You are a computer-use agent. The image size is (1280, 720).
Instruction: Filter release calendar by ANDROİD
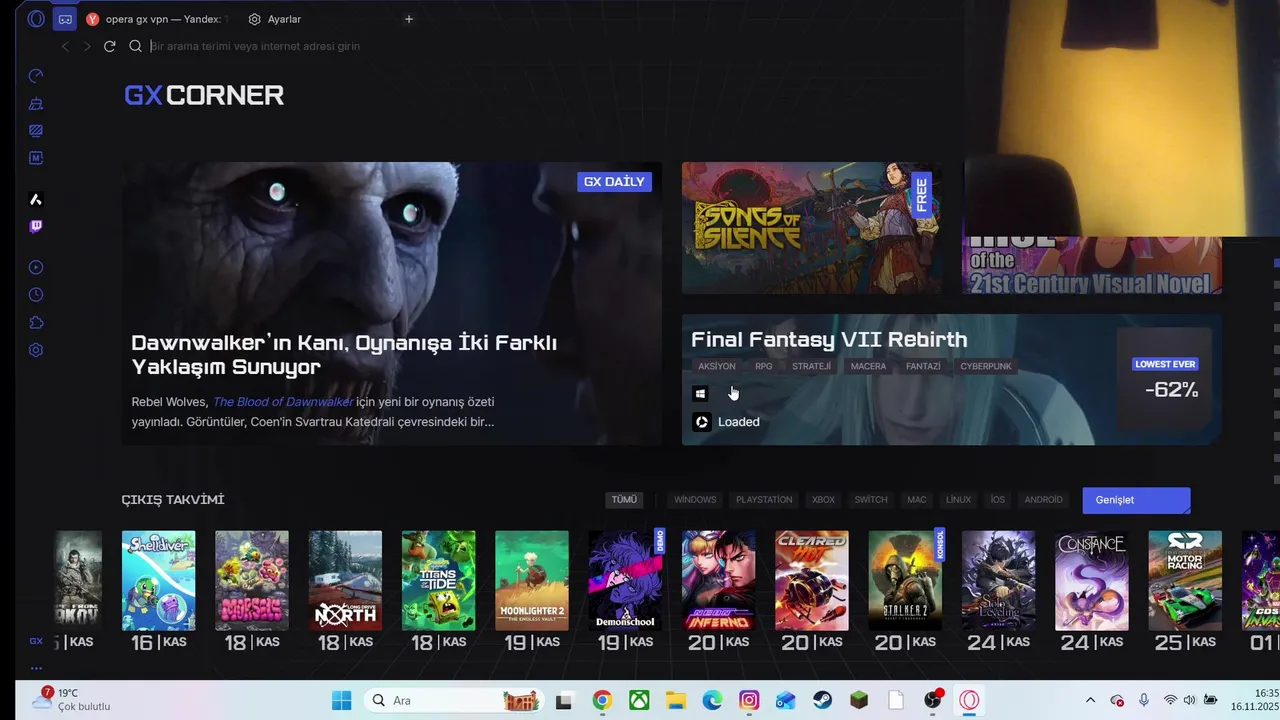coord(1043,500)
